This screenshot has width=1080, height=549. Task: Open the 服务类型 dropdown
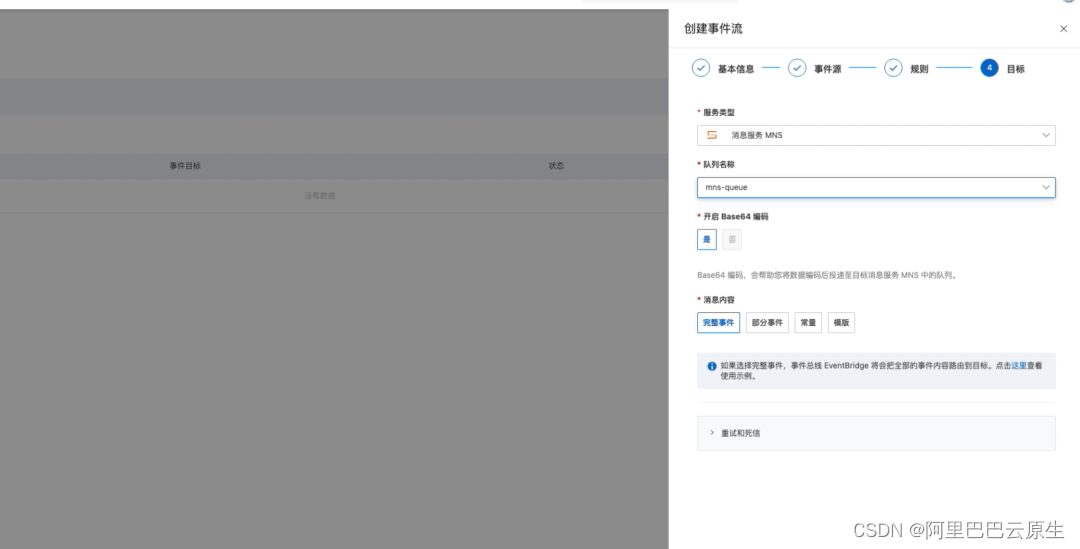[x=876, y=135]
